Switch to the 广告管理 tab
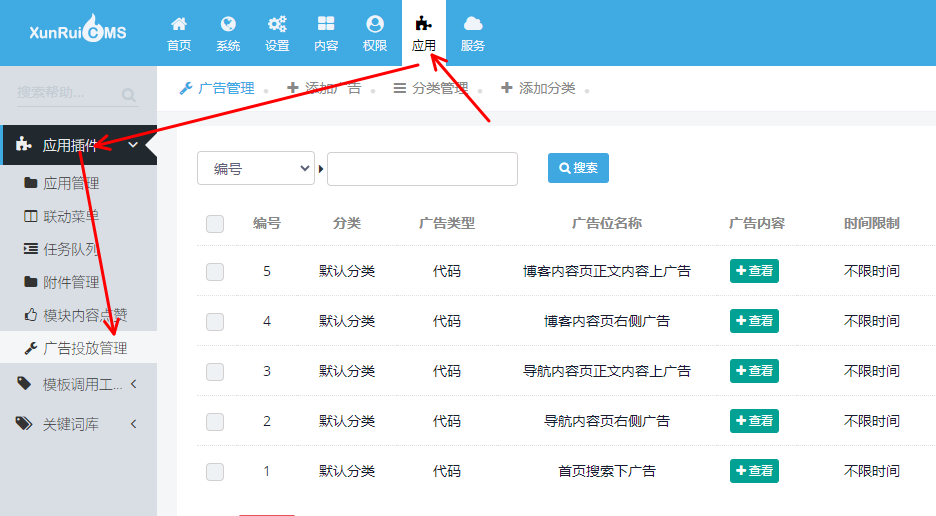Image resolution: width=936 pixels, height=516 pixels. click(217, 88)
